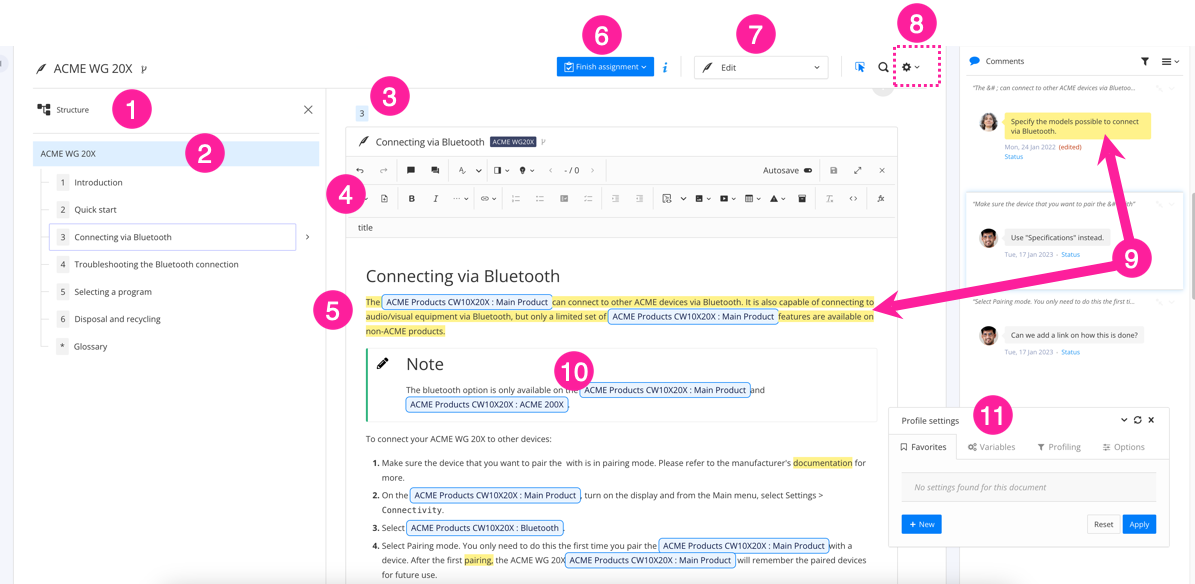This screenshot has width=1195, height=584.
Task: Click the Finish assignment button
Action: click(x=605, y=67)
